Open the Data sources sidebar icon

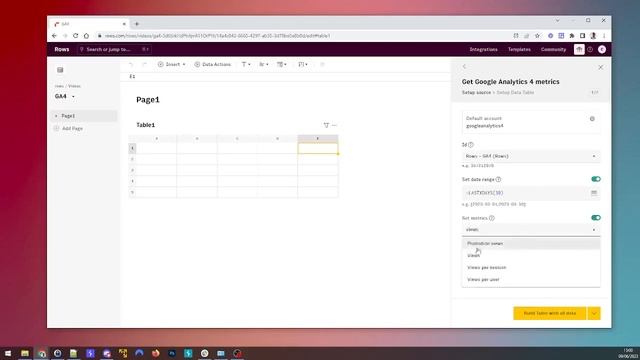[60, 70]
